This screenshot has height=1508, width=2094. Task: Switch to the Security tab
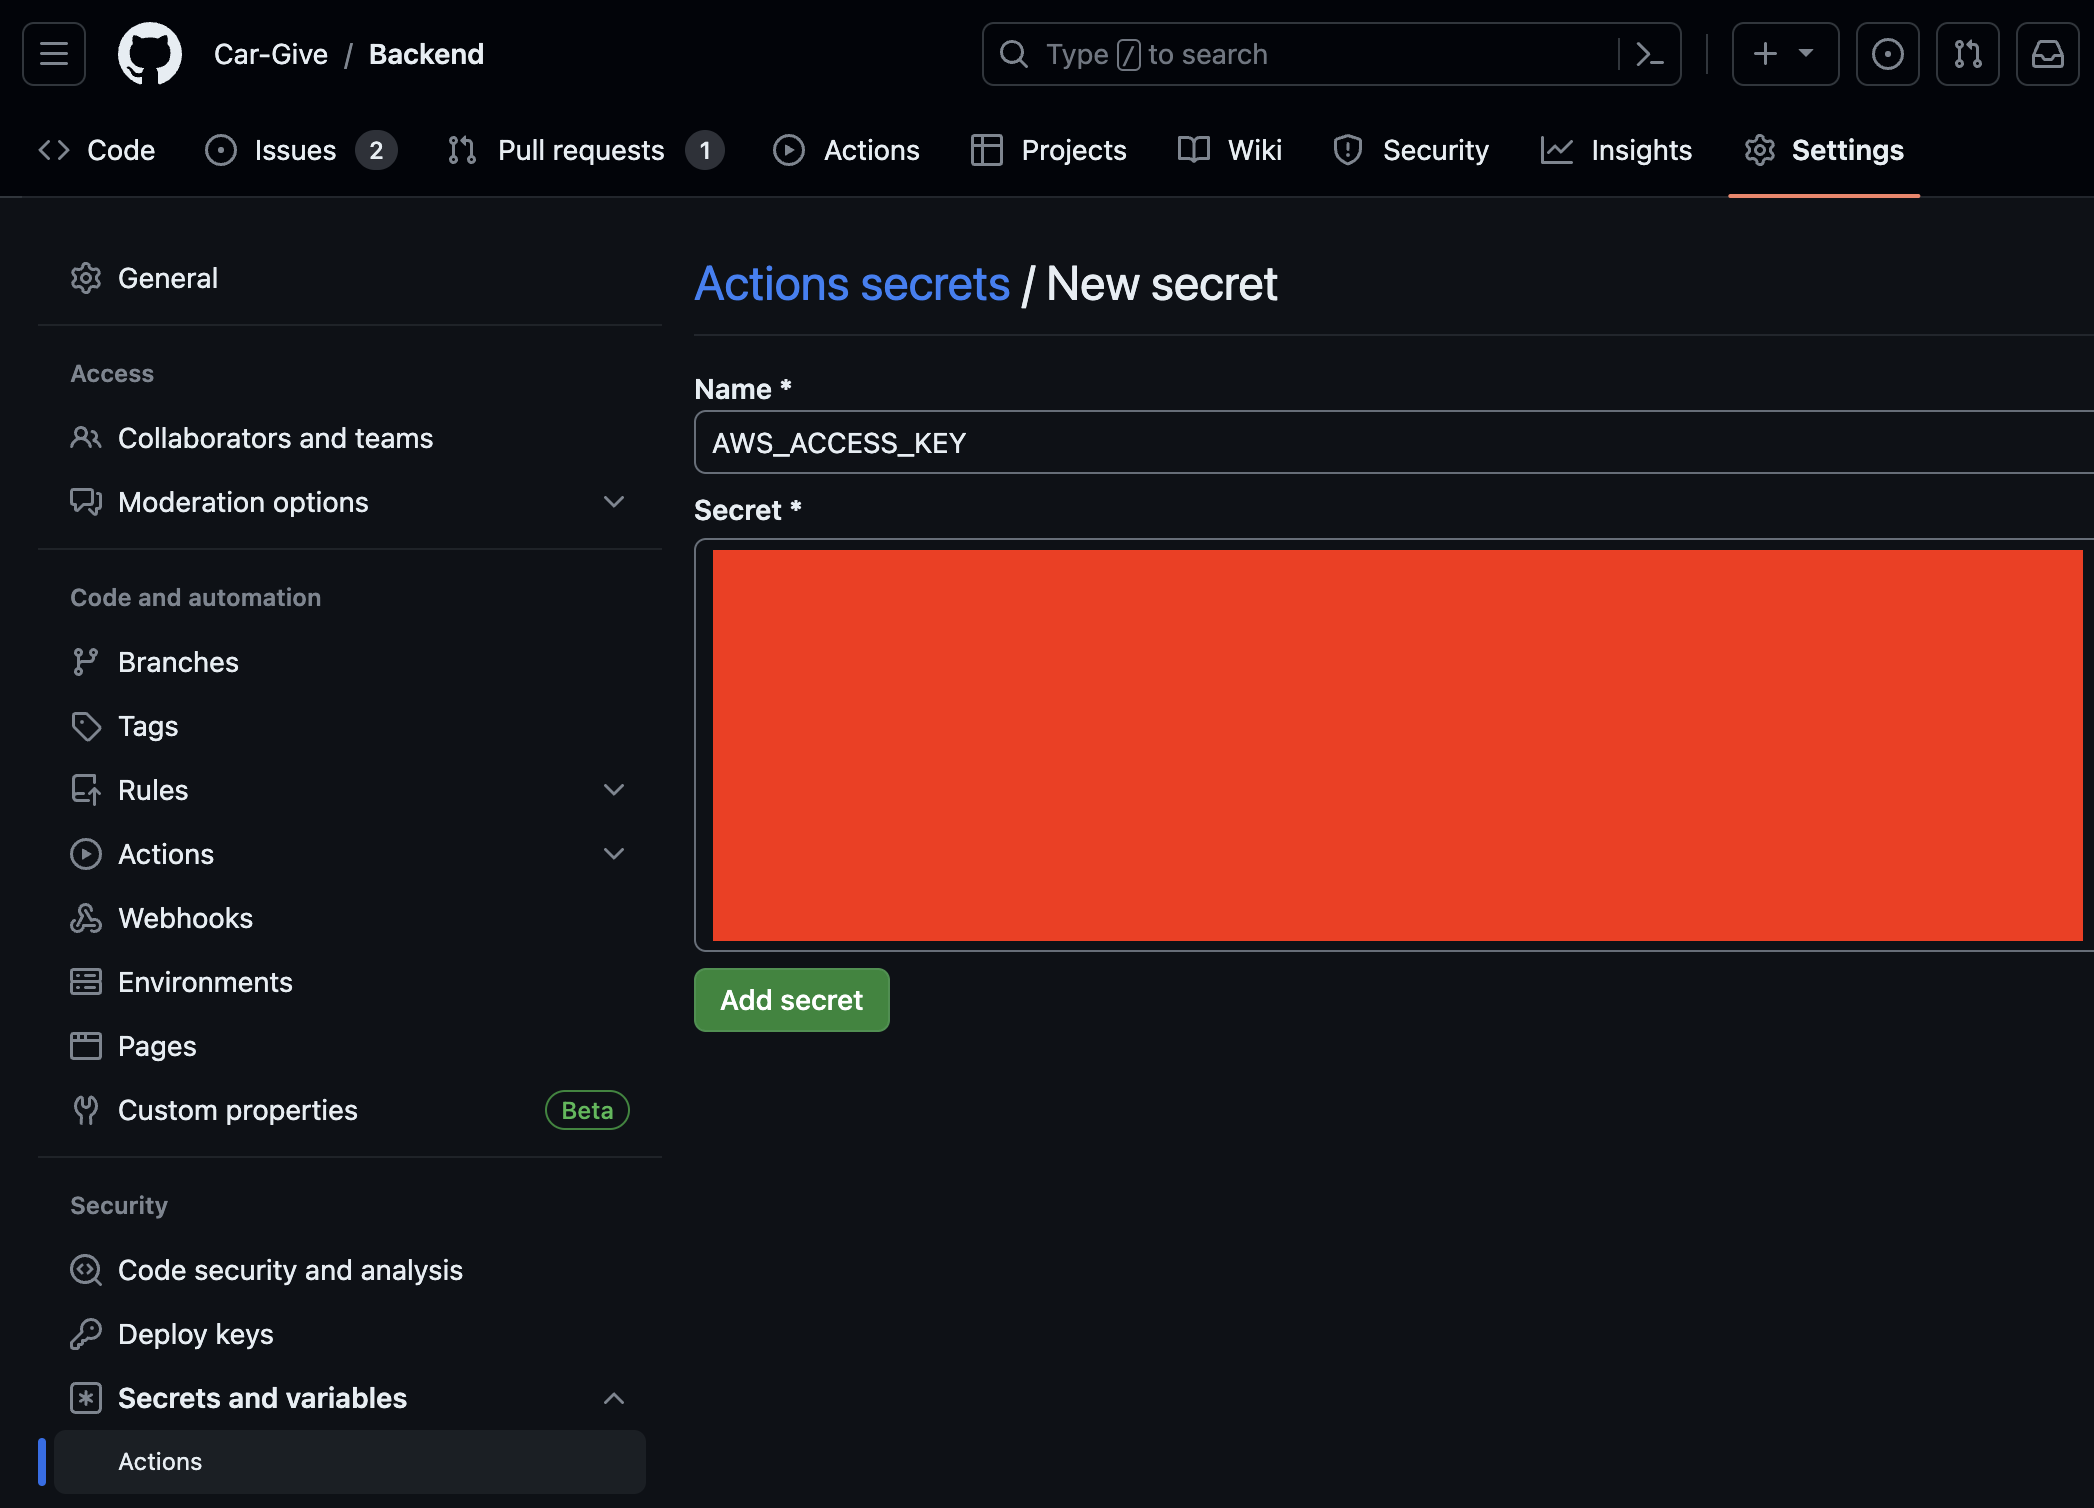[1410, 150]
